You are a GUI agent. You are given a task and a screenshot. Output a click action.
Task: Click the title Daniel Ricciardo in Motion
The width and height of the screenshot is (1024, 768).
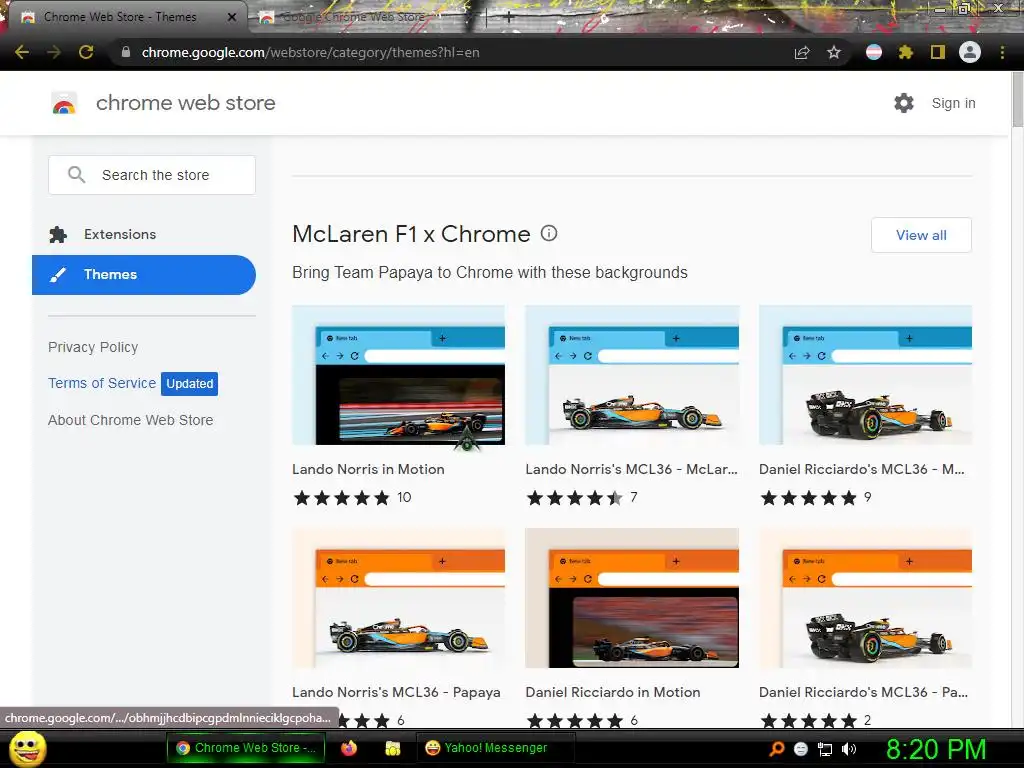[x=613, y=692]
